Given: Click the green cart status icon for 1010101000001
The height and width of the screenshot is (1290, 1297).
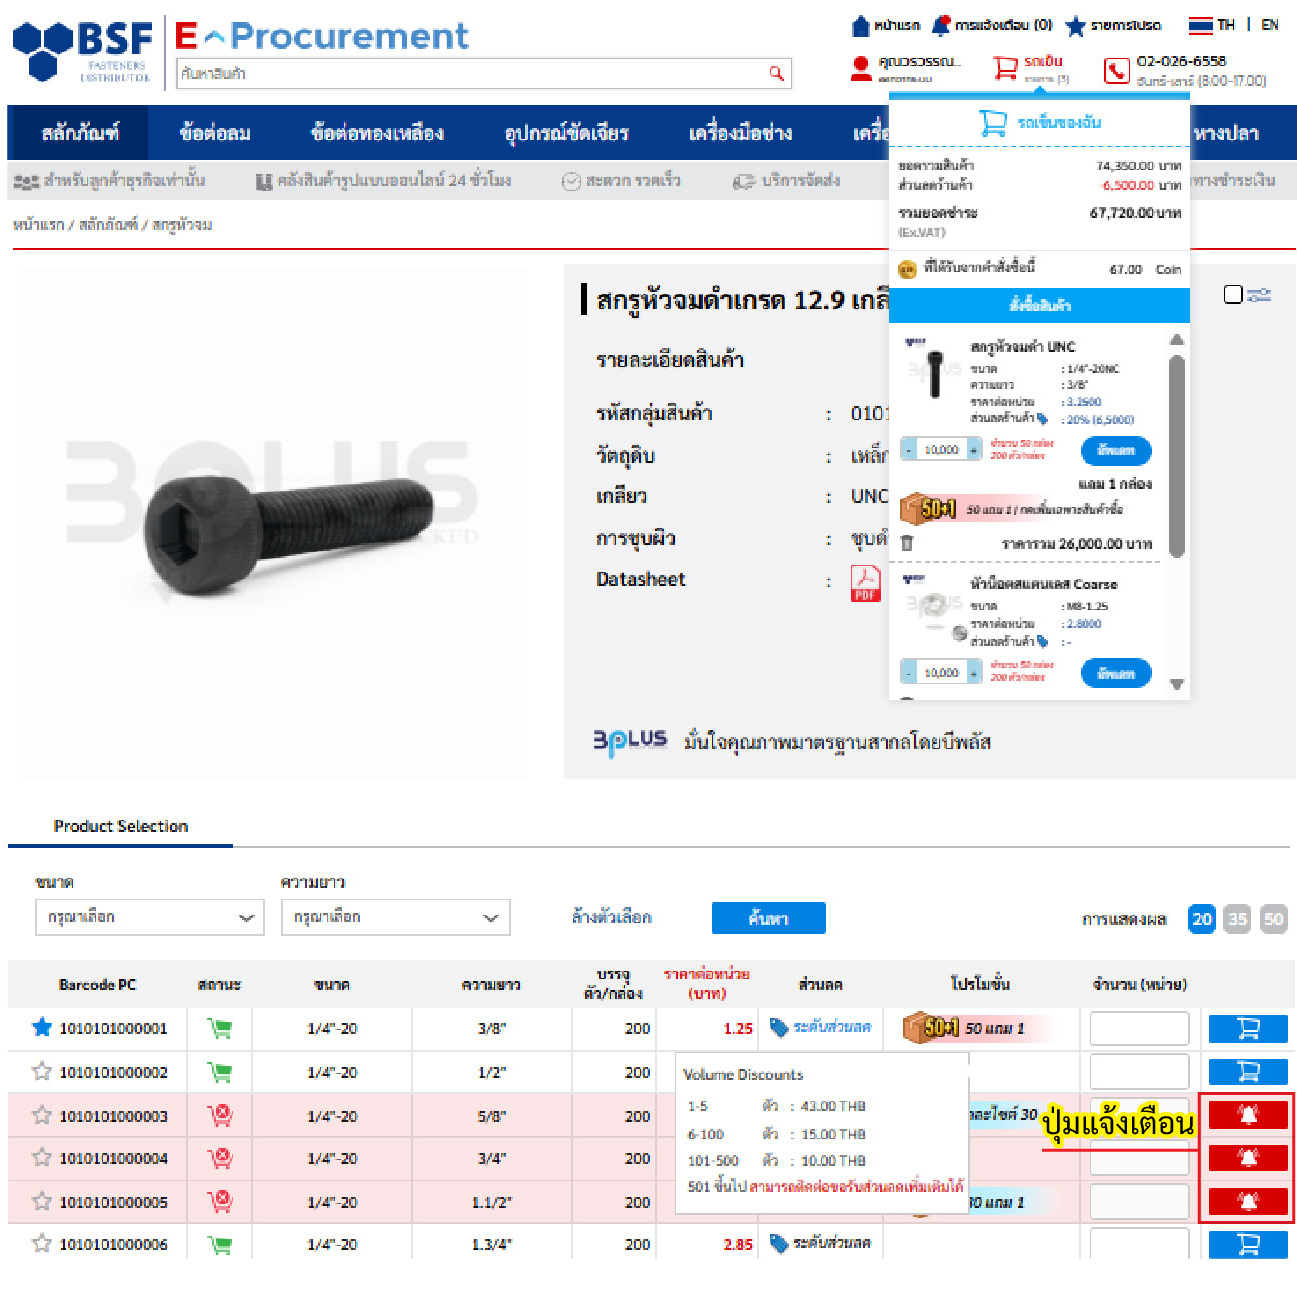Looking at the screenshot, I should pyautogui.click(x=220, y=1028).
